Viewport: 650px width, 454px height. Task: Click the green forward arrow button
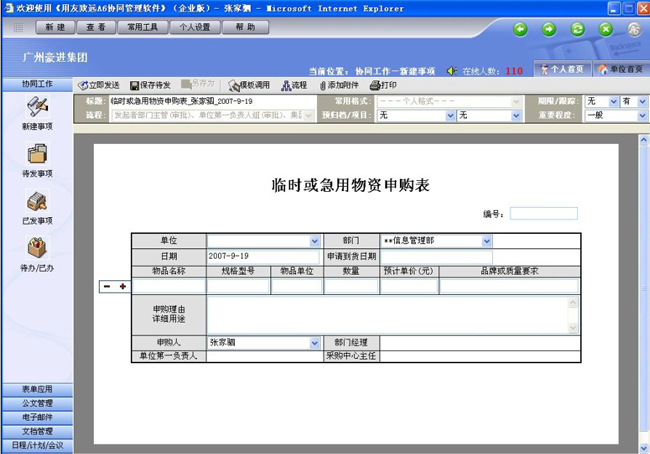(549, 29)
